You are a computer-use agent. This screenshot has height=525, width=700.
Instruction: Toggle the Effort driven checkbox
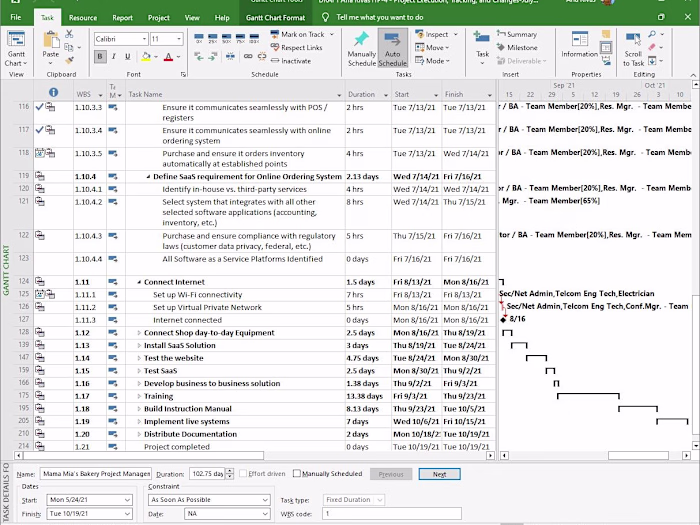click(243, 474)
